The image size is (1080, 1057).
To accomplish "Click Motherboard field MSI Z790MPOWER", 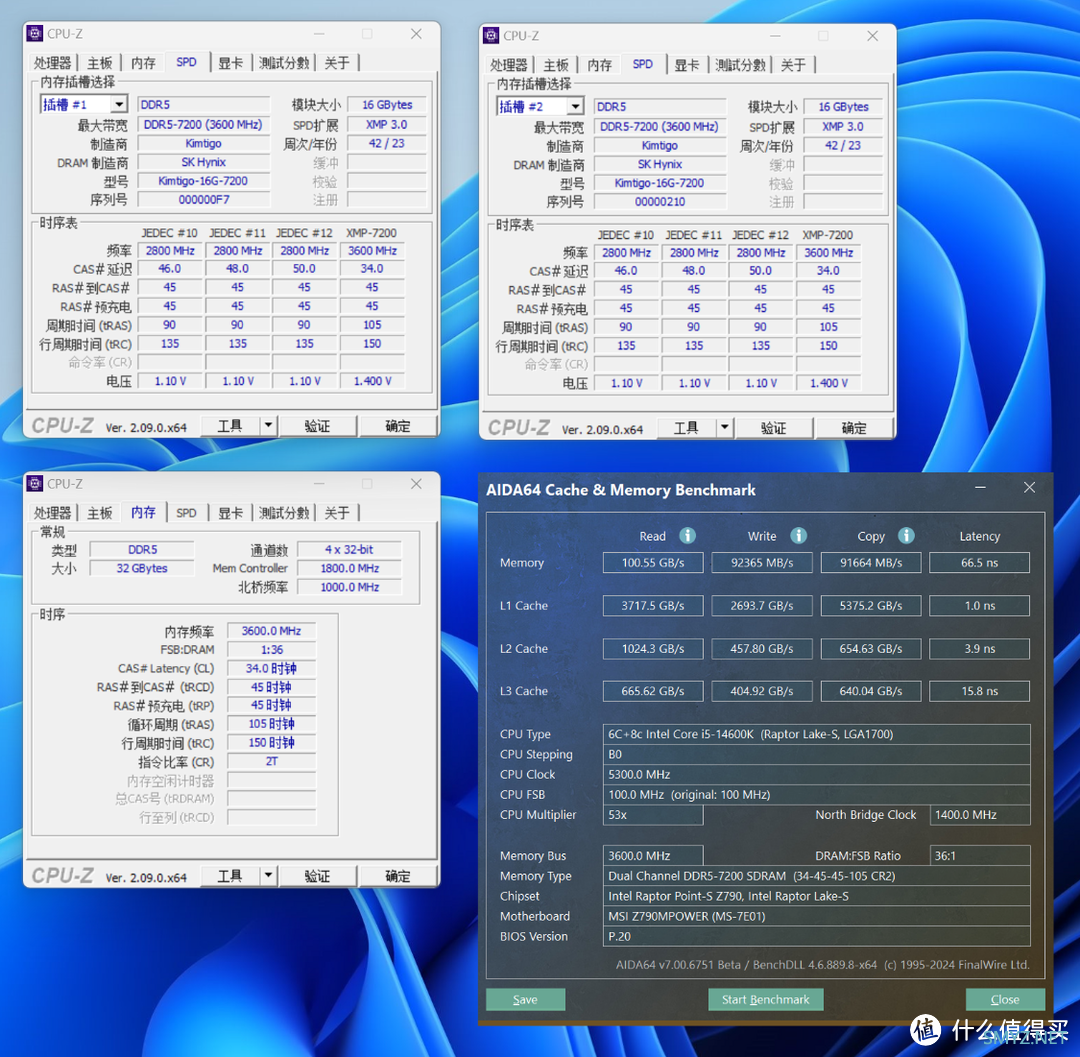I will click(816, 916).
